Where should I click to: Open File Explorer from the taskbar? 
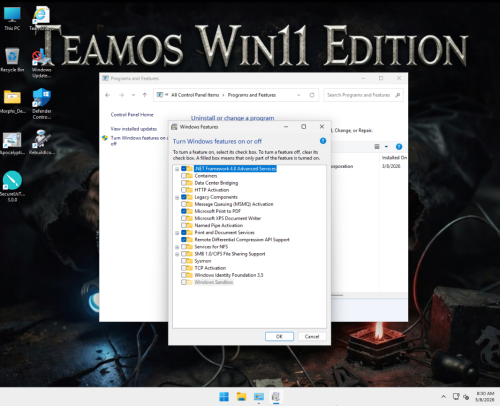pyautogui.click(x=241, y=397)
